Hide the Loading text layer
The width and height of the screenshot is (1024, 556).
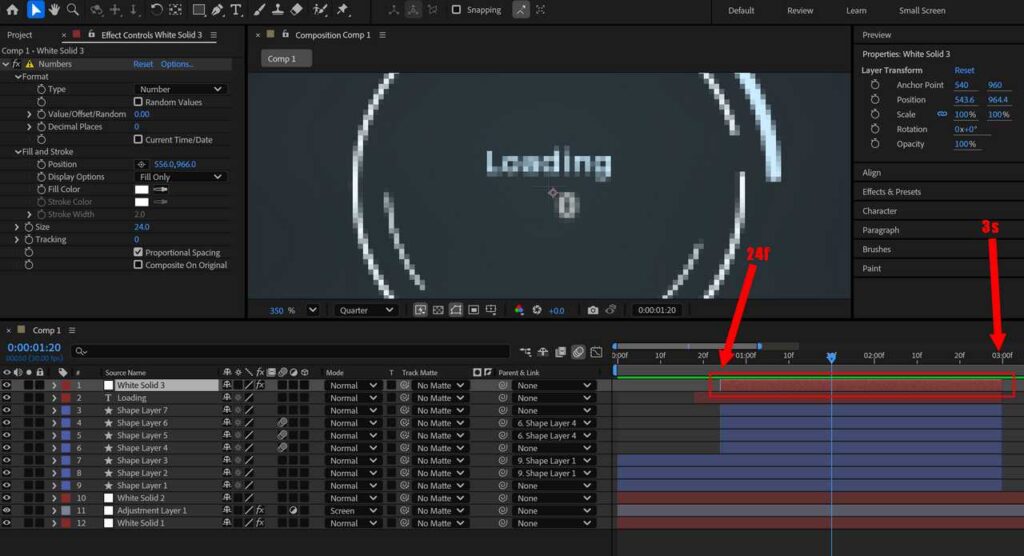click(7, 398)
